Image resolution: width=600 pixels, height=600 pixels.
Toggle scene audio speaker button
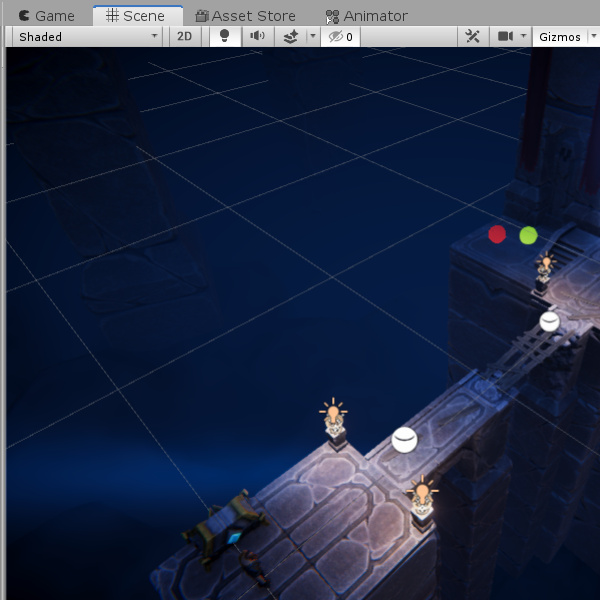coord(258,37)
